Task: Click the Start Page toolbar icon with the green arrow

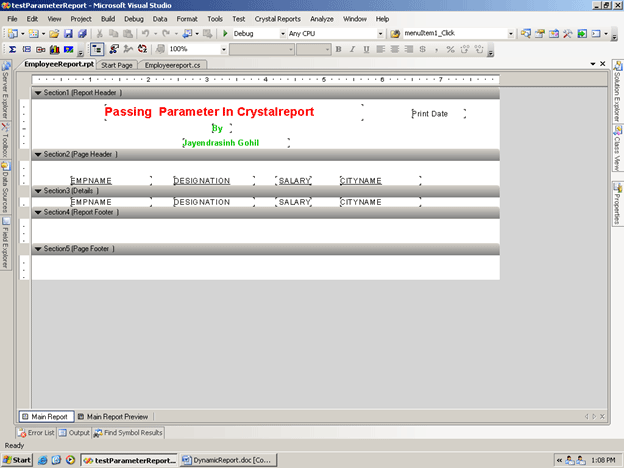Action: (x=582, y=34)
